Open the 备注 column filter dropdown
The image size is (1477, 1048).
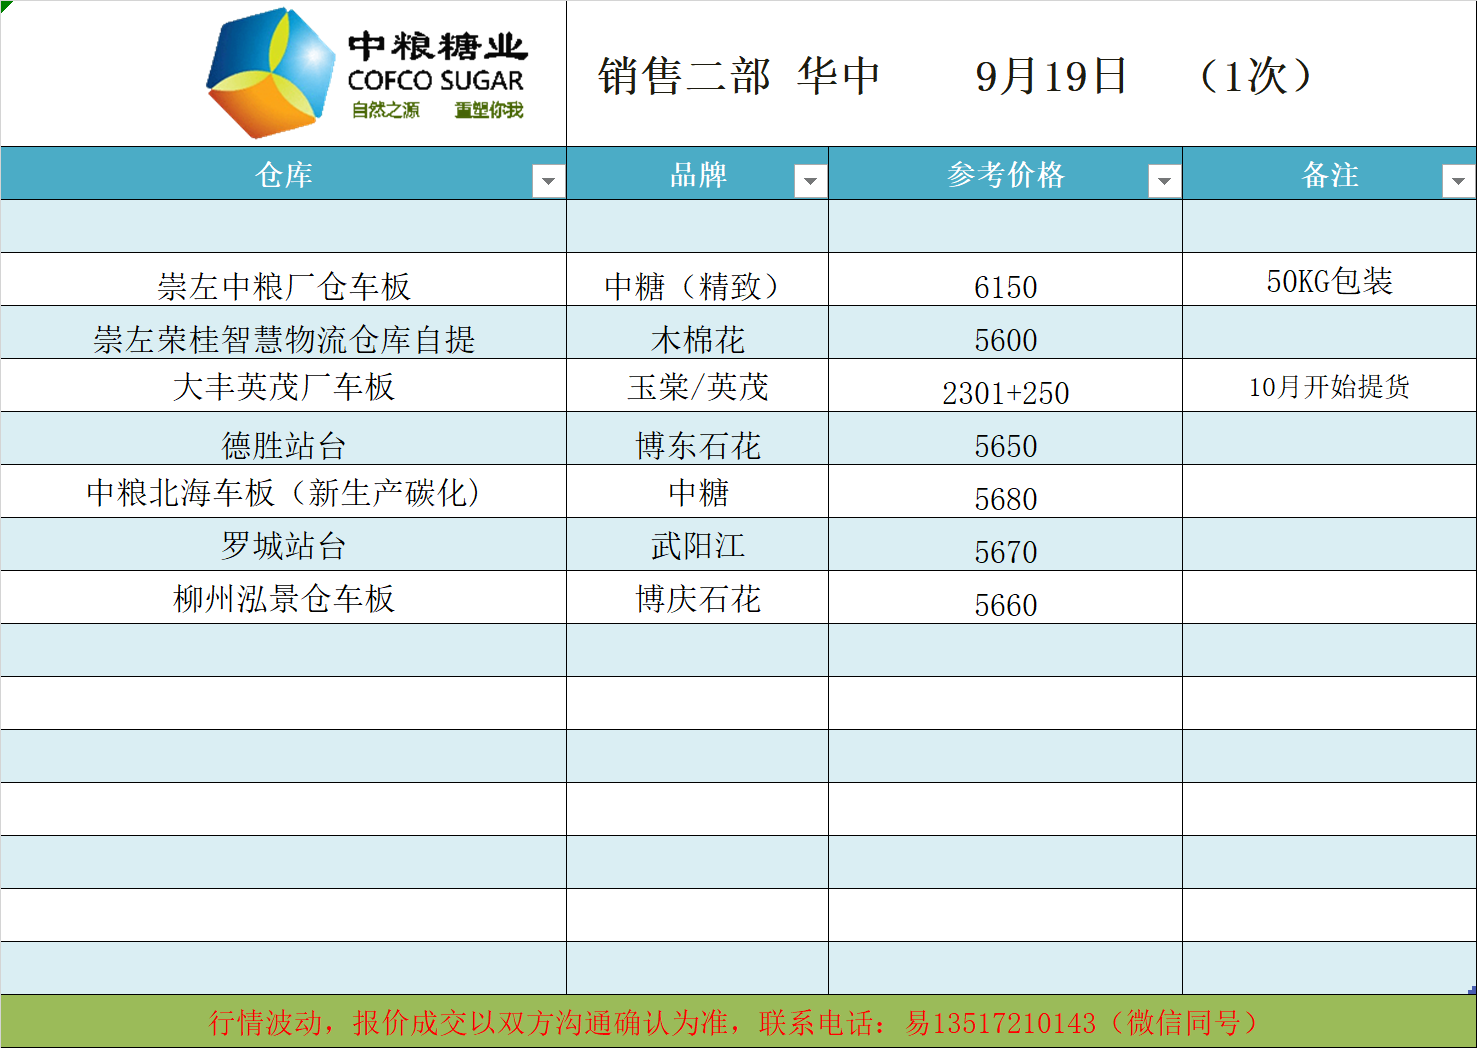tap(1457, 181)
